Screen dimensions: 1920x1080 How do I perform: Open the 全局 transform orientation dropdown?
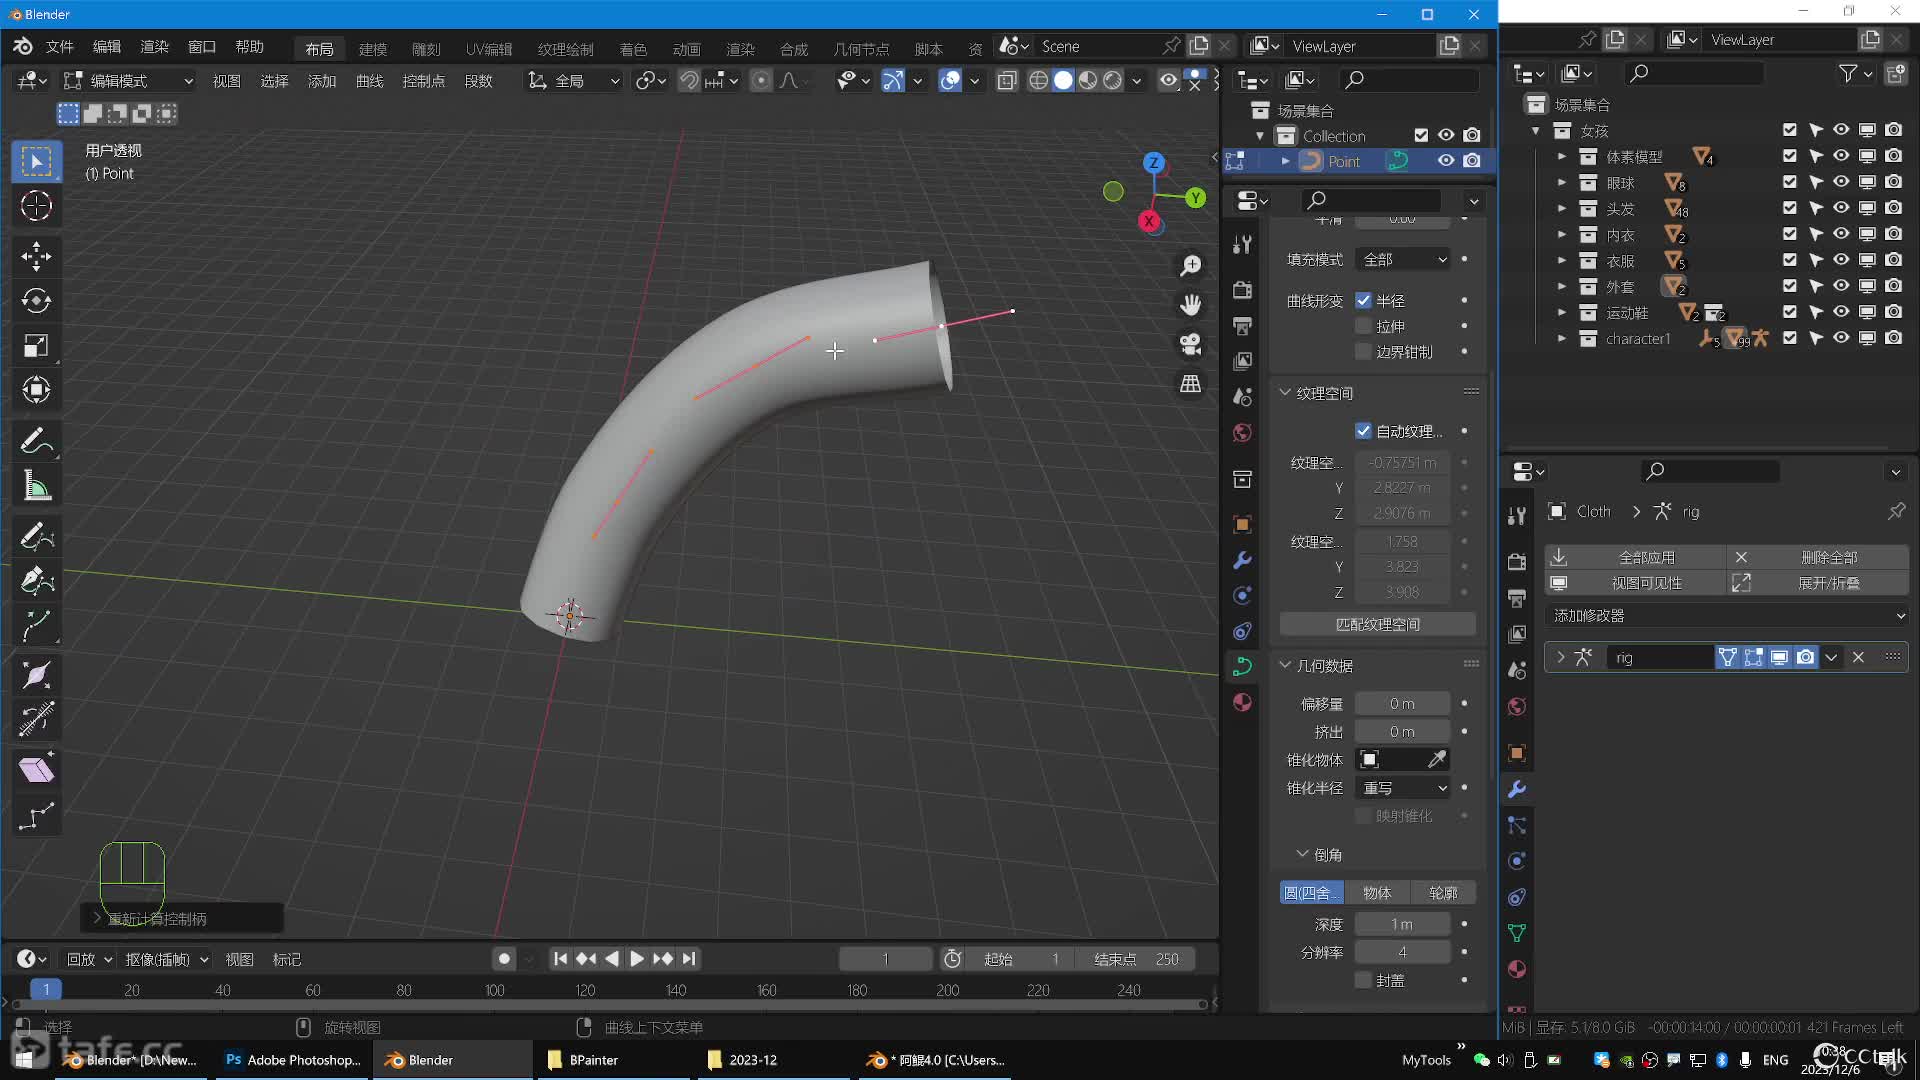[574, 80]
